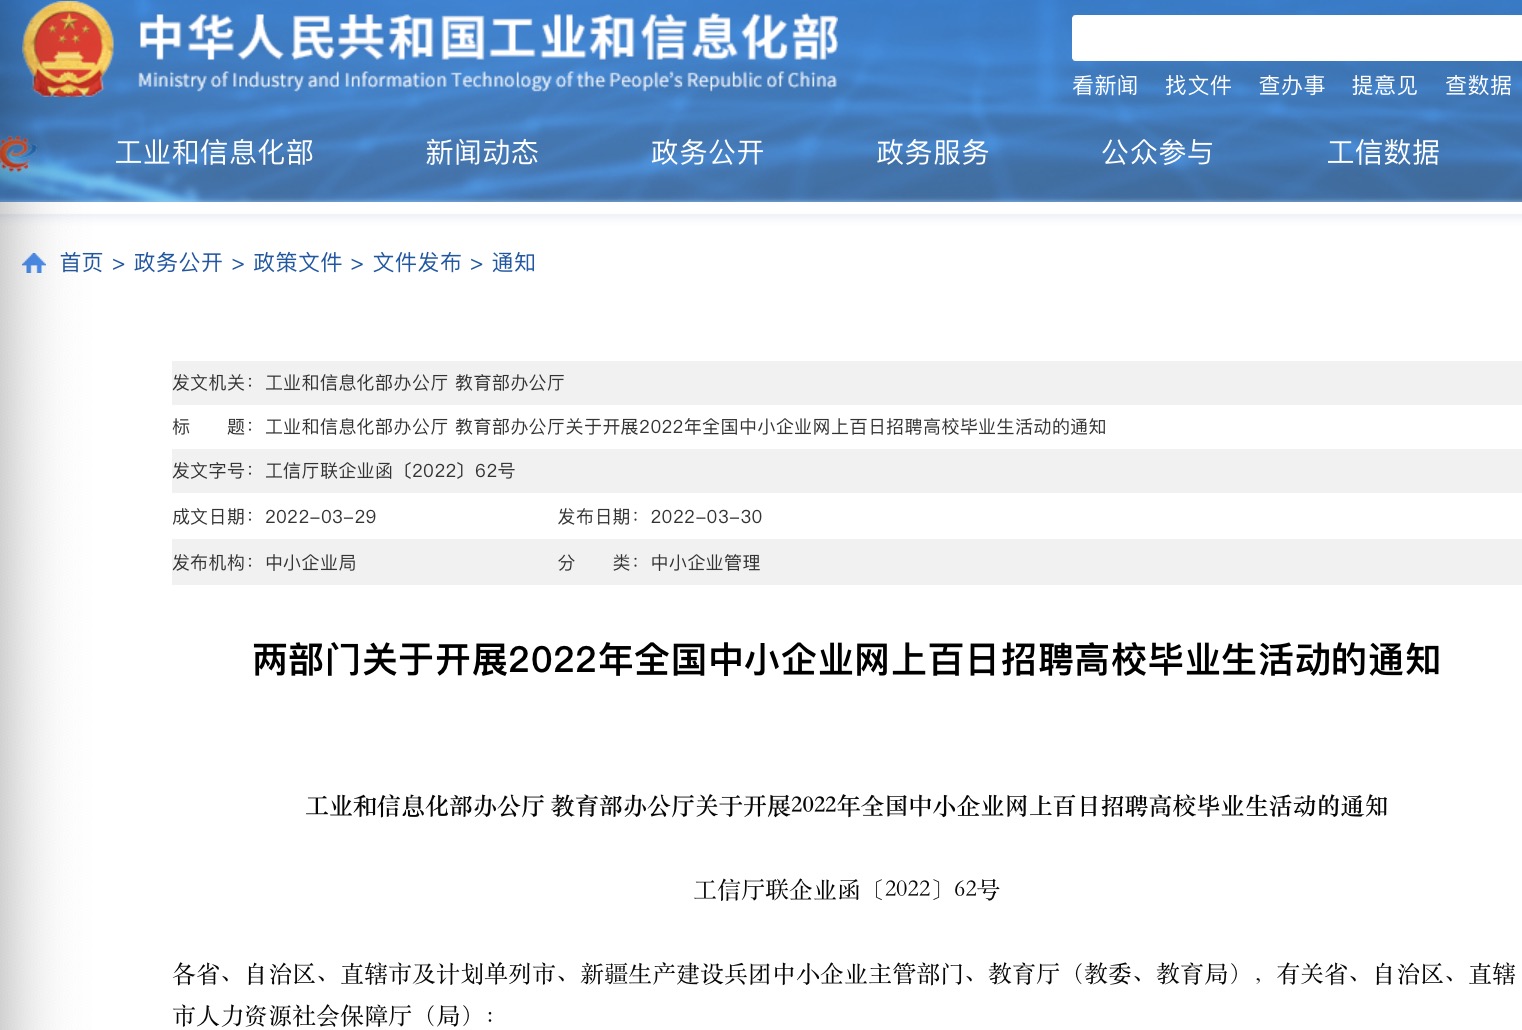Go to 首页 in the breadcrumb
Screen dimensions: 1522x1030
point(81,263)
